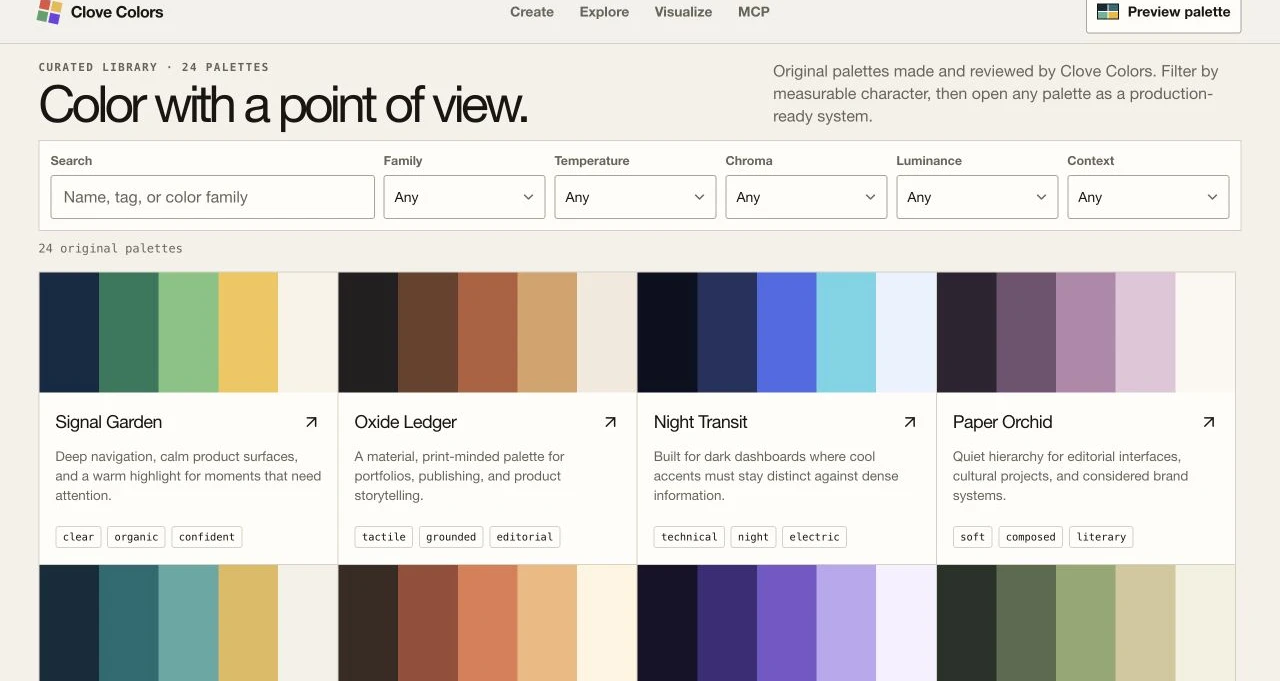Click the 'technical' tag chip

(689, 537)
